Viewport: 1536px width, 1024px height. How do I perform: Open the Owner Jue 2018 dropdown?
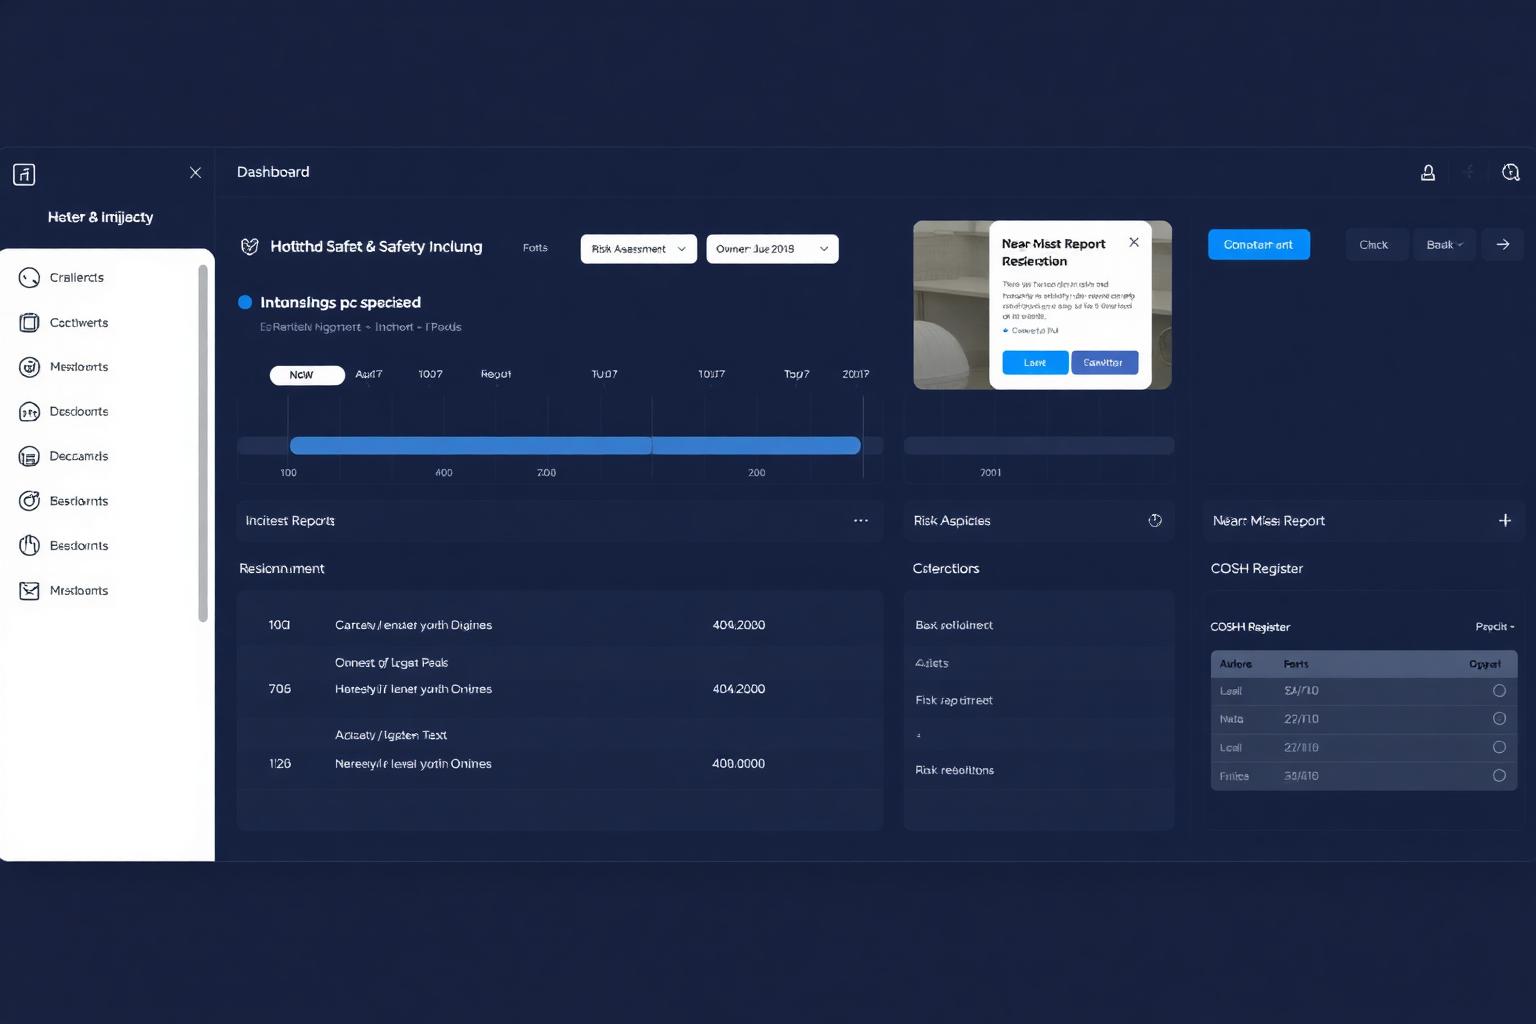772,249
